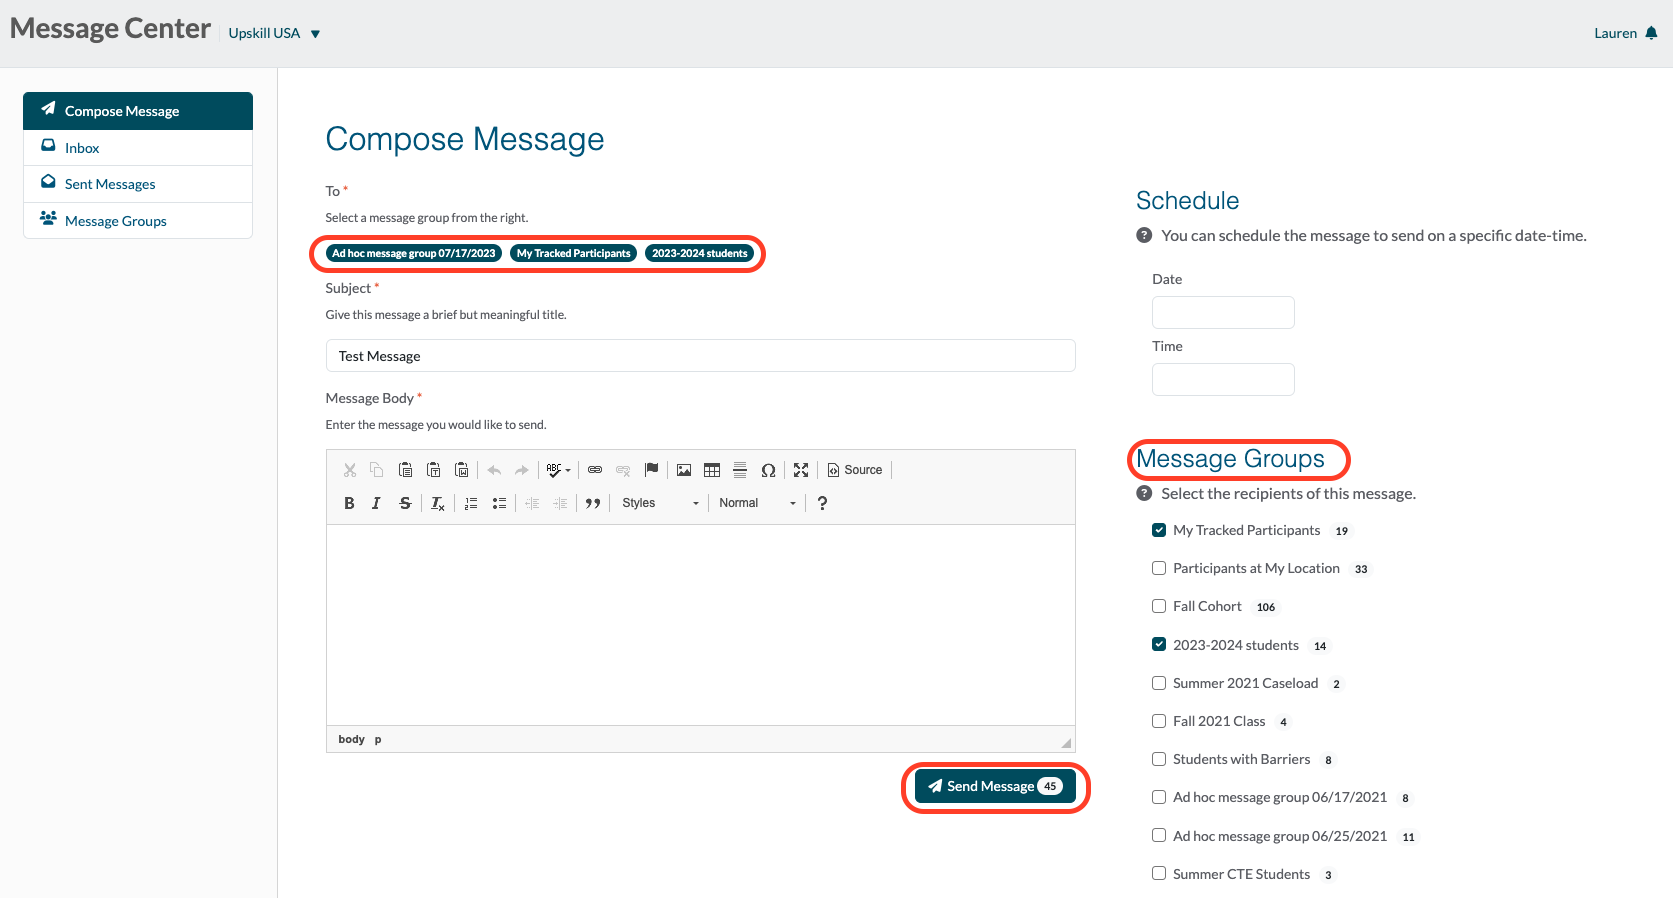Redo the last edit

click(x=522, y=470)
